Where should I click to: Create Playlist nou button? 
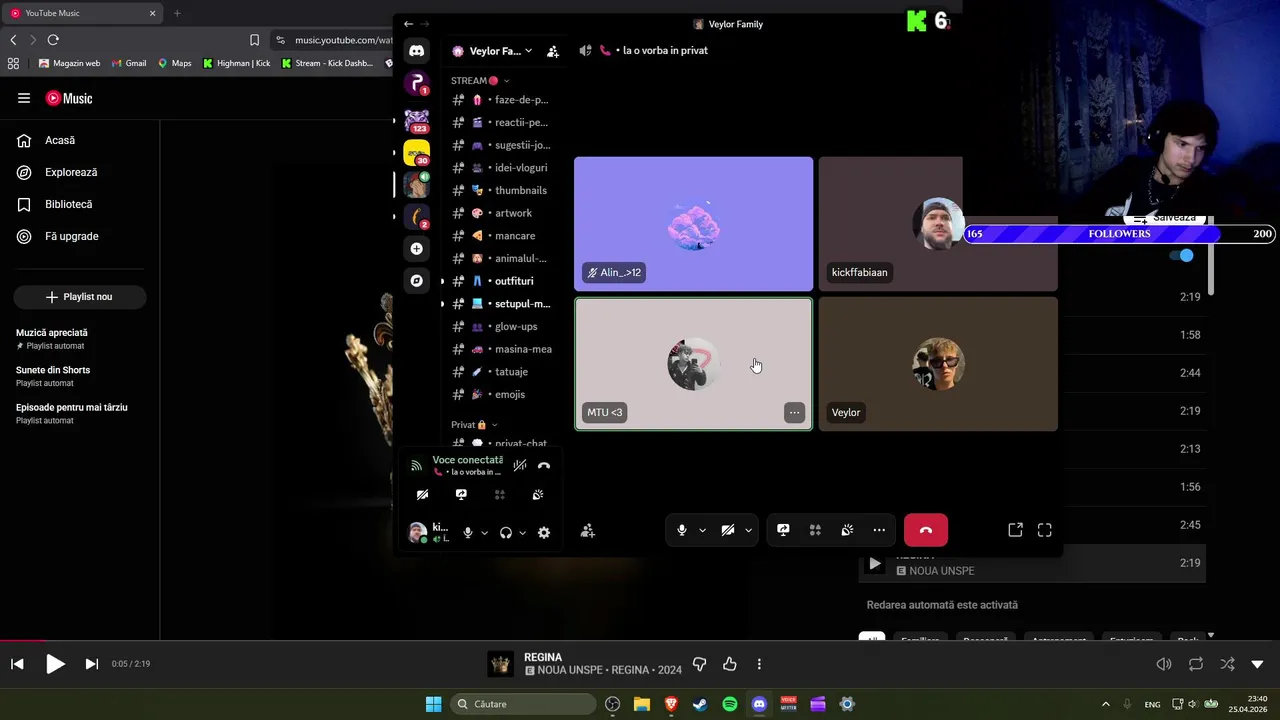(x=80, y=297)
